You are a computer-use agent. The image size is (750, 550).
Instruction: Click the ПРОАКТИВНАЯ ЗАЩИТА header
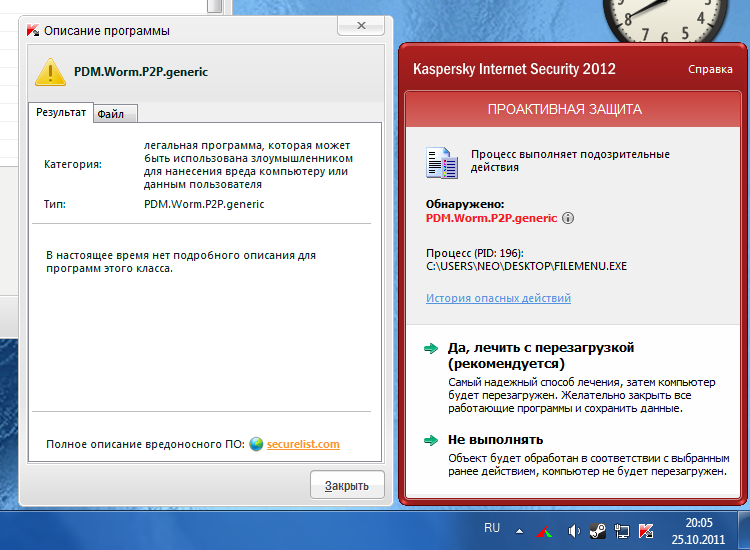click(564, 110)
